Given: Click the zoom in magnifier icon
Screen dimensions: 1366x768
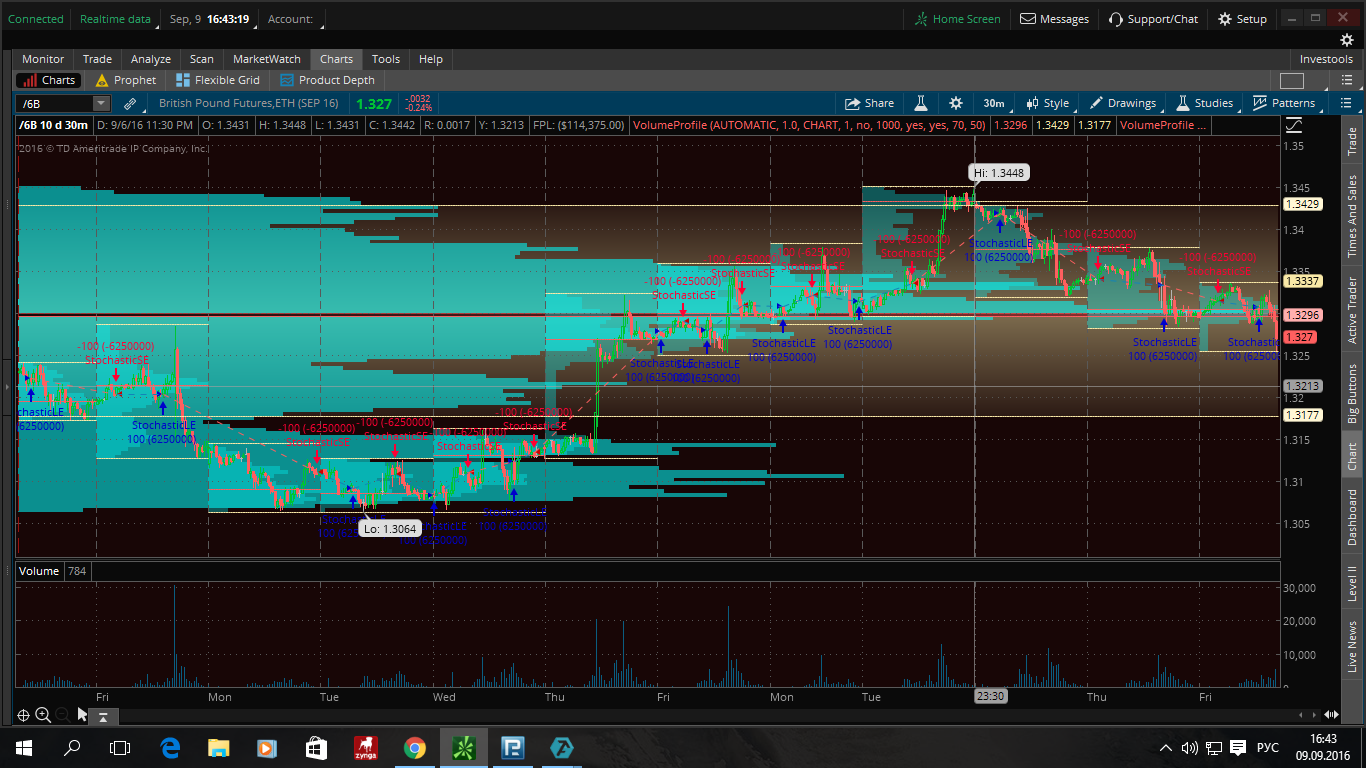Looking at the screenshot, I should (43, 715).
